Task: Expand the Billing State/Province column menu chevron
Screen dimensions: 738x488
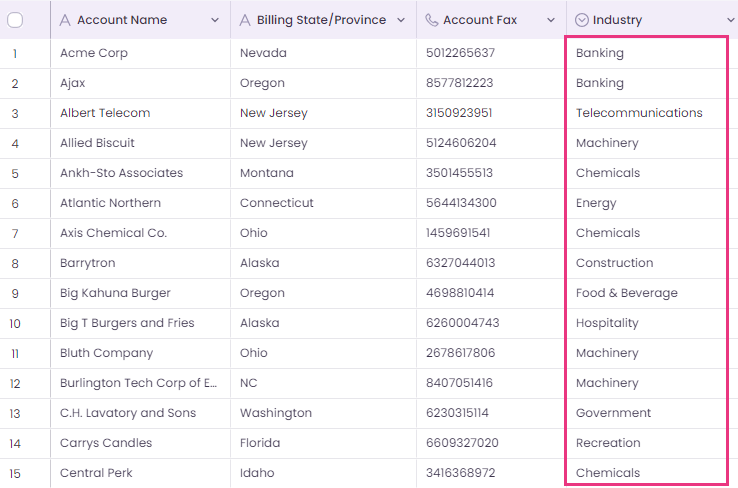Action: pos(401,20)
